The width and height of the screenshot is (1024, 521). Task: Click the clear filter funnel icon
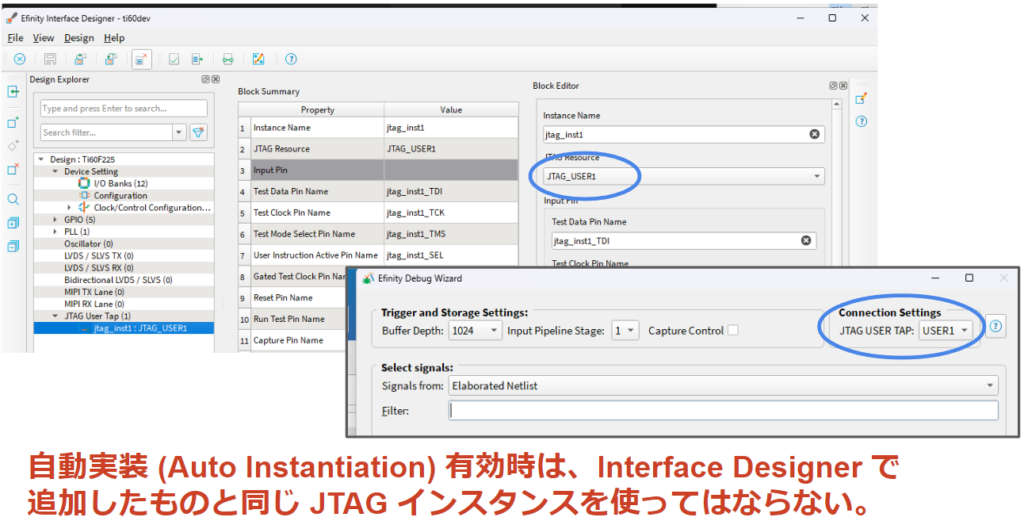[199, 133]
